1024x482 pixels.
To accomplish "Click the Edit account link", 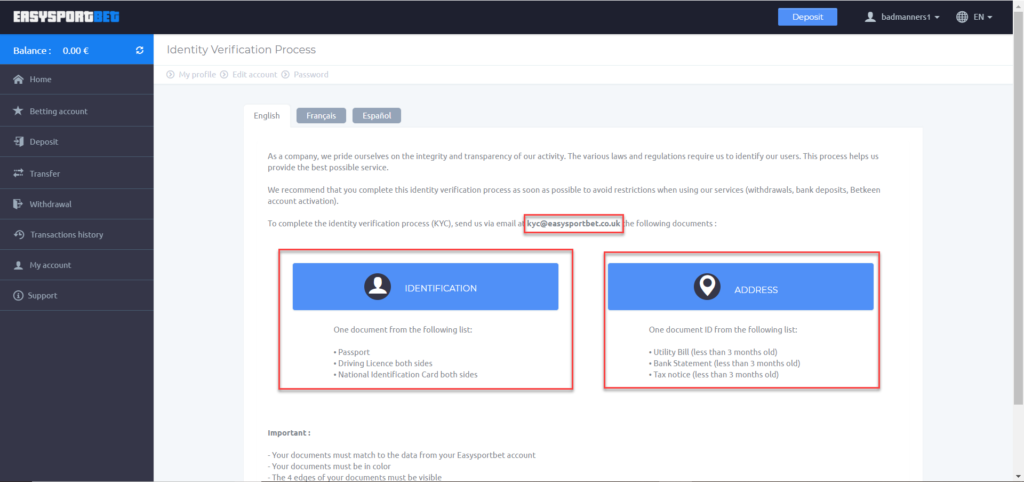I will coord(255,74).
